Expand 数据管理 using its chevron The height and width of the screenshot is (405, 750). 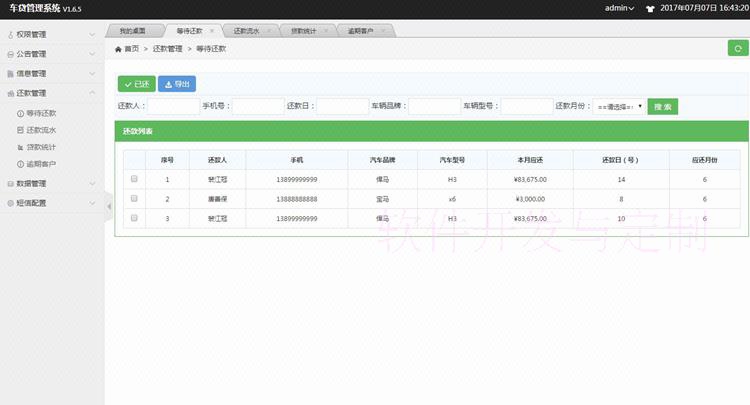(x=92, y=184)
